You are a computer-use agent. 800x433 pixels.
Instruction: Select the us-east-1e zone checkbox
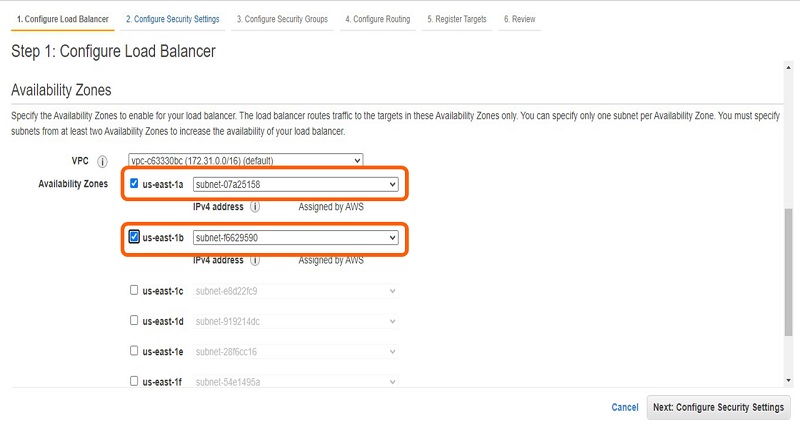point(135,351)
